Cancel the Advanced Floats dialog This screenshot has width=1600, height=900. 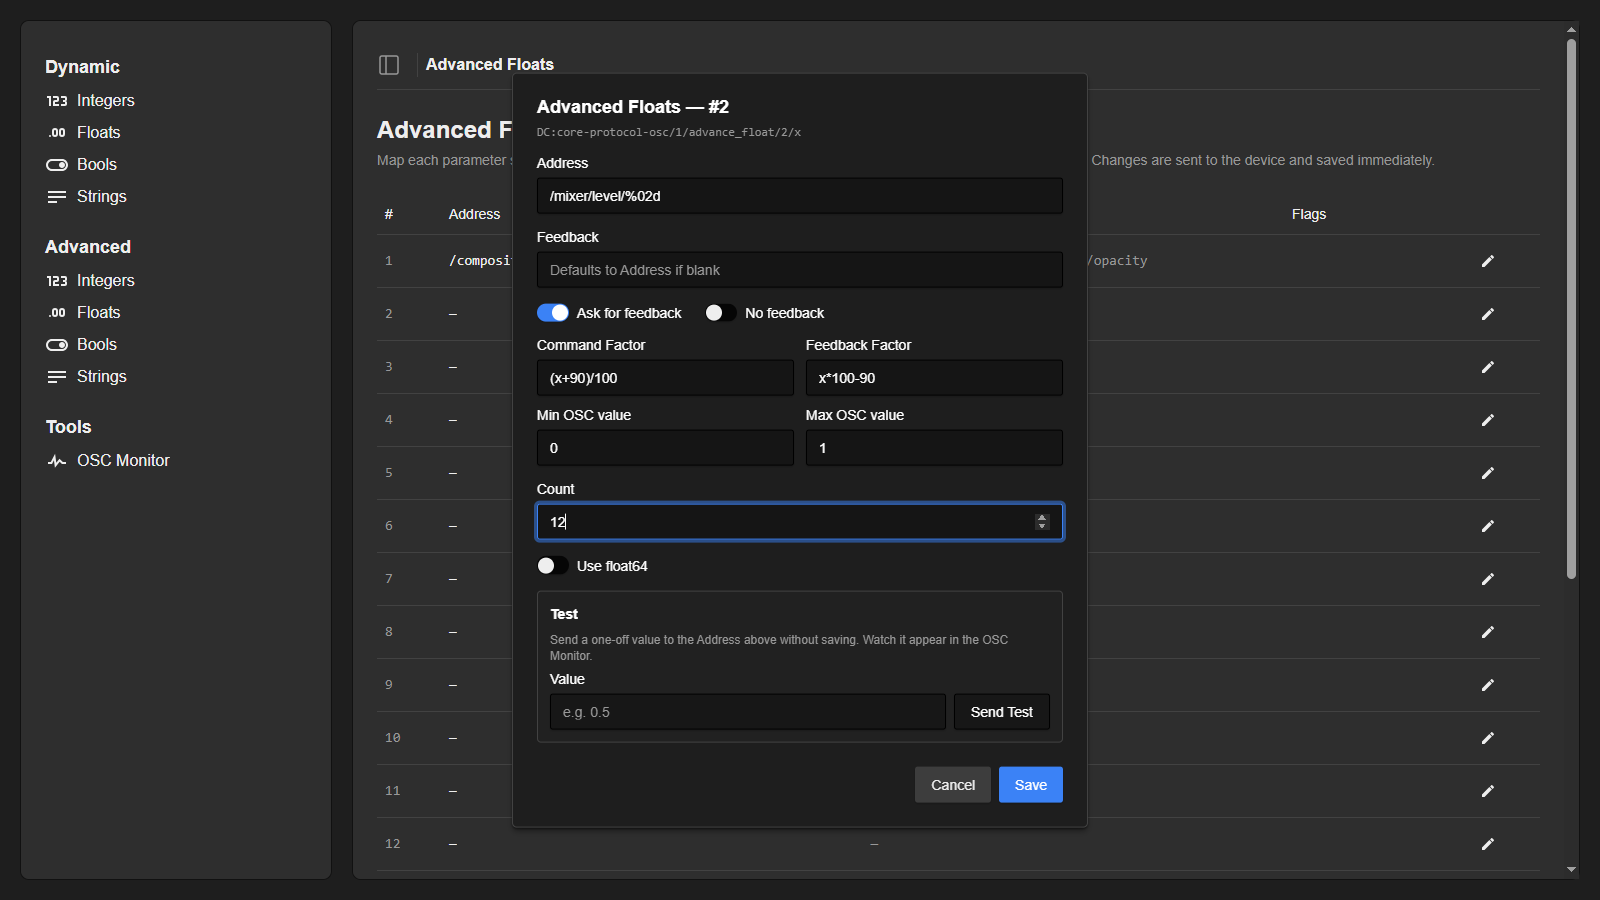[953, 785]
